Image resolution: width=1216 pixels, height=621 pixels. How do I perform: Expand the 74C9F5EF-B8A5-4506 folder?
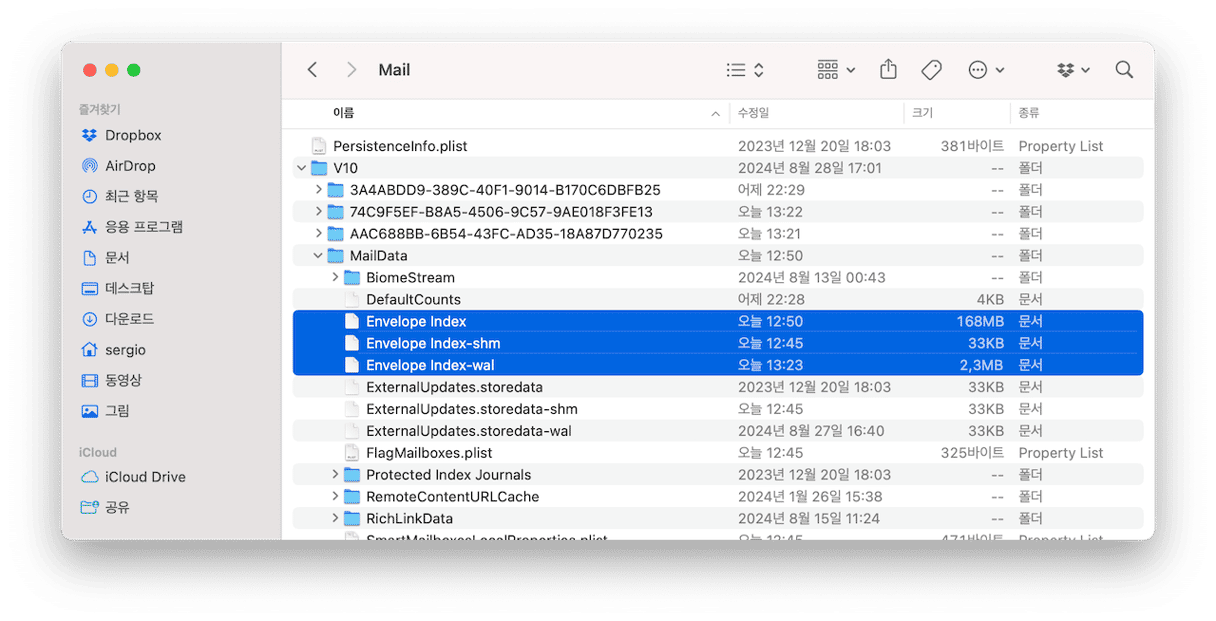click(x=318, y=212)
